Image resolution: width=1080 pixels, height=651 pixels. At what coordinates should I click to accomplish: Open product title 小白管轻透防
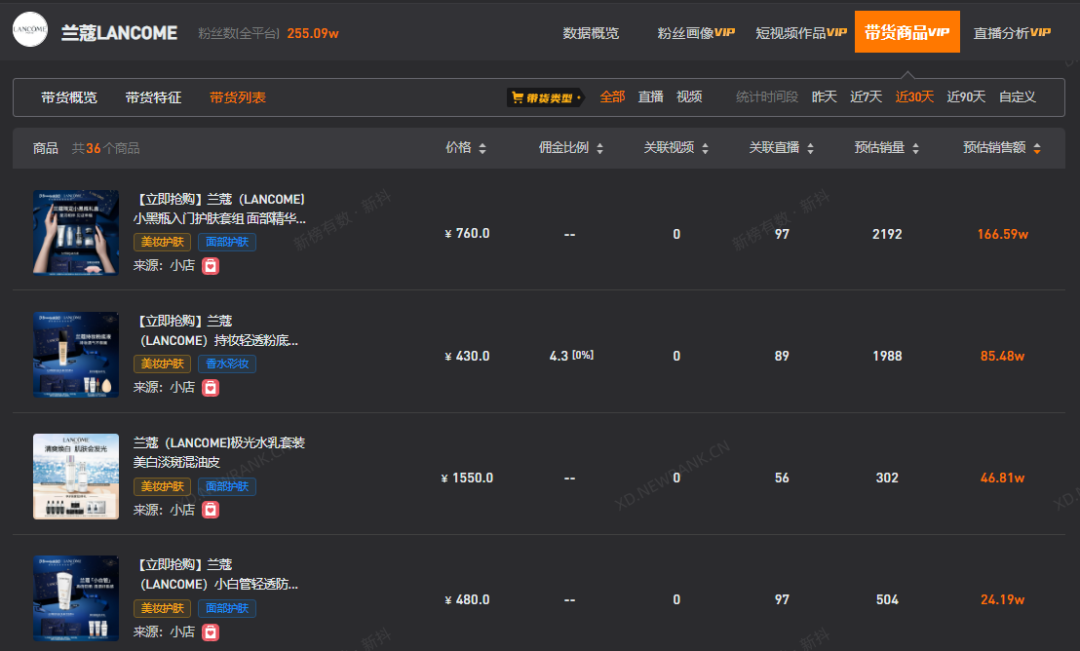click(218, 575)
